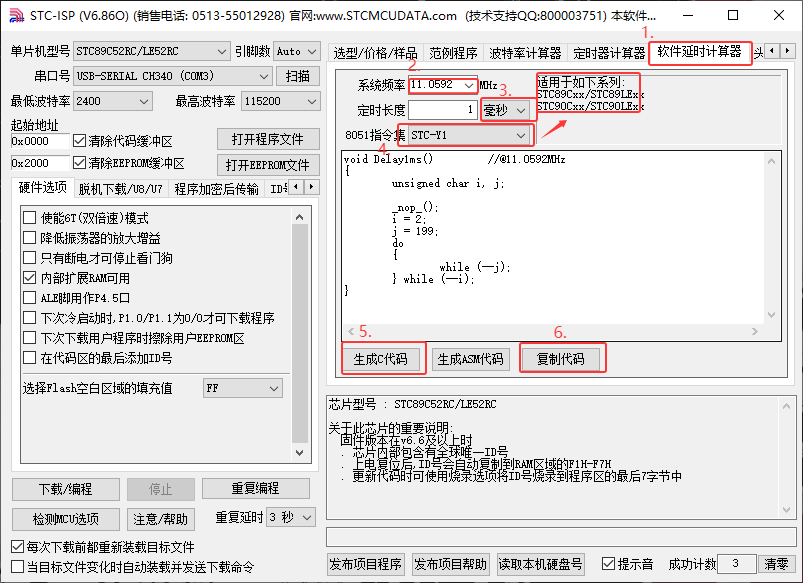Viewport: 803px width, 583px height.
Task: Open 最低波特率 2400 dropdown
Action: coord(113,101)
